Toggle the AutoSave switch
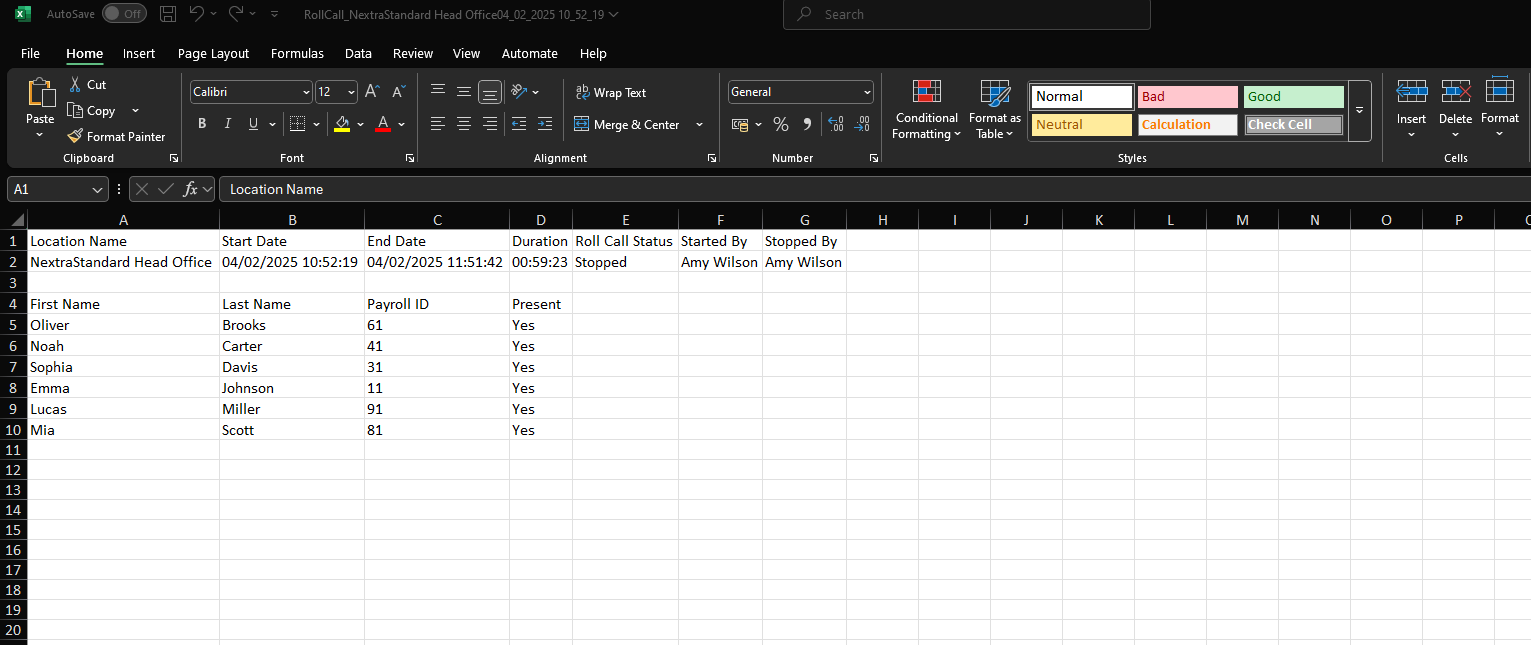 coord(124,14)
